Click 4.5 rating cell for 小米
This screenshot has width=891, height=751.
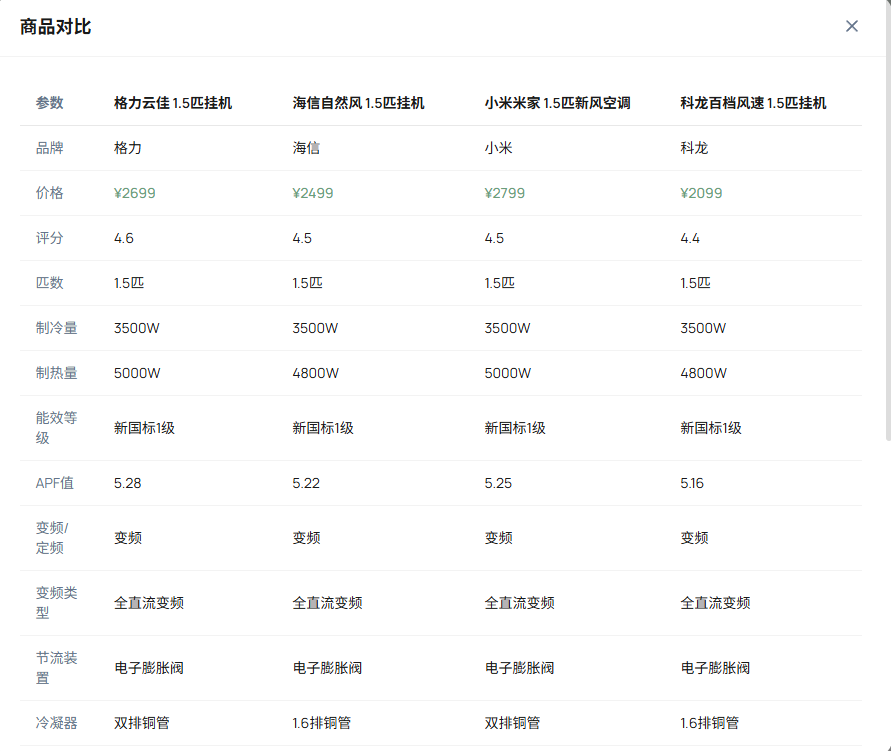(x=494, y=238)
